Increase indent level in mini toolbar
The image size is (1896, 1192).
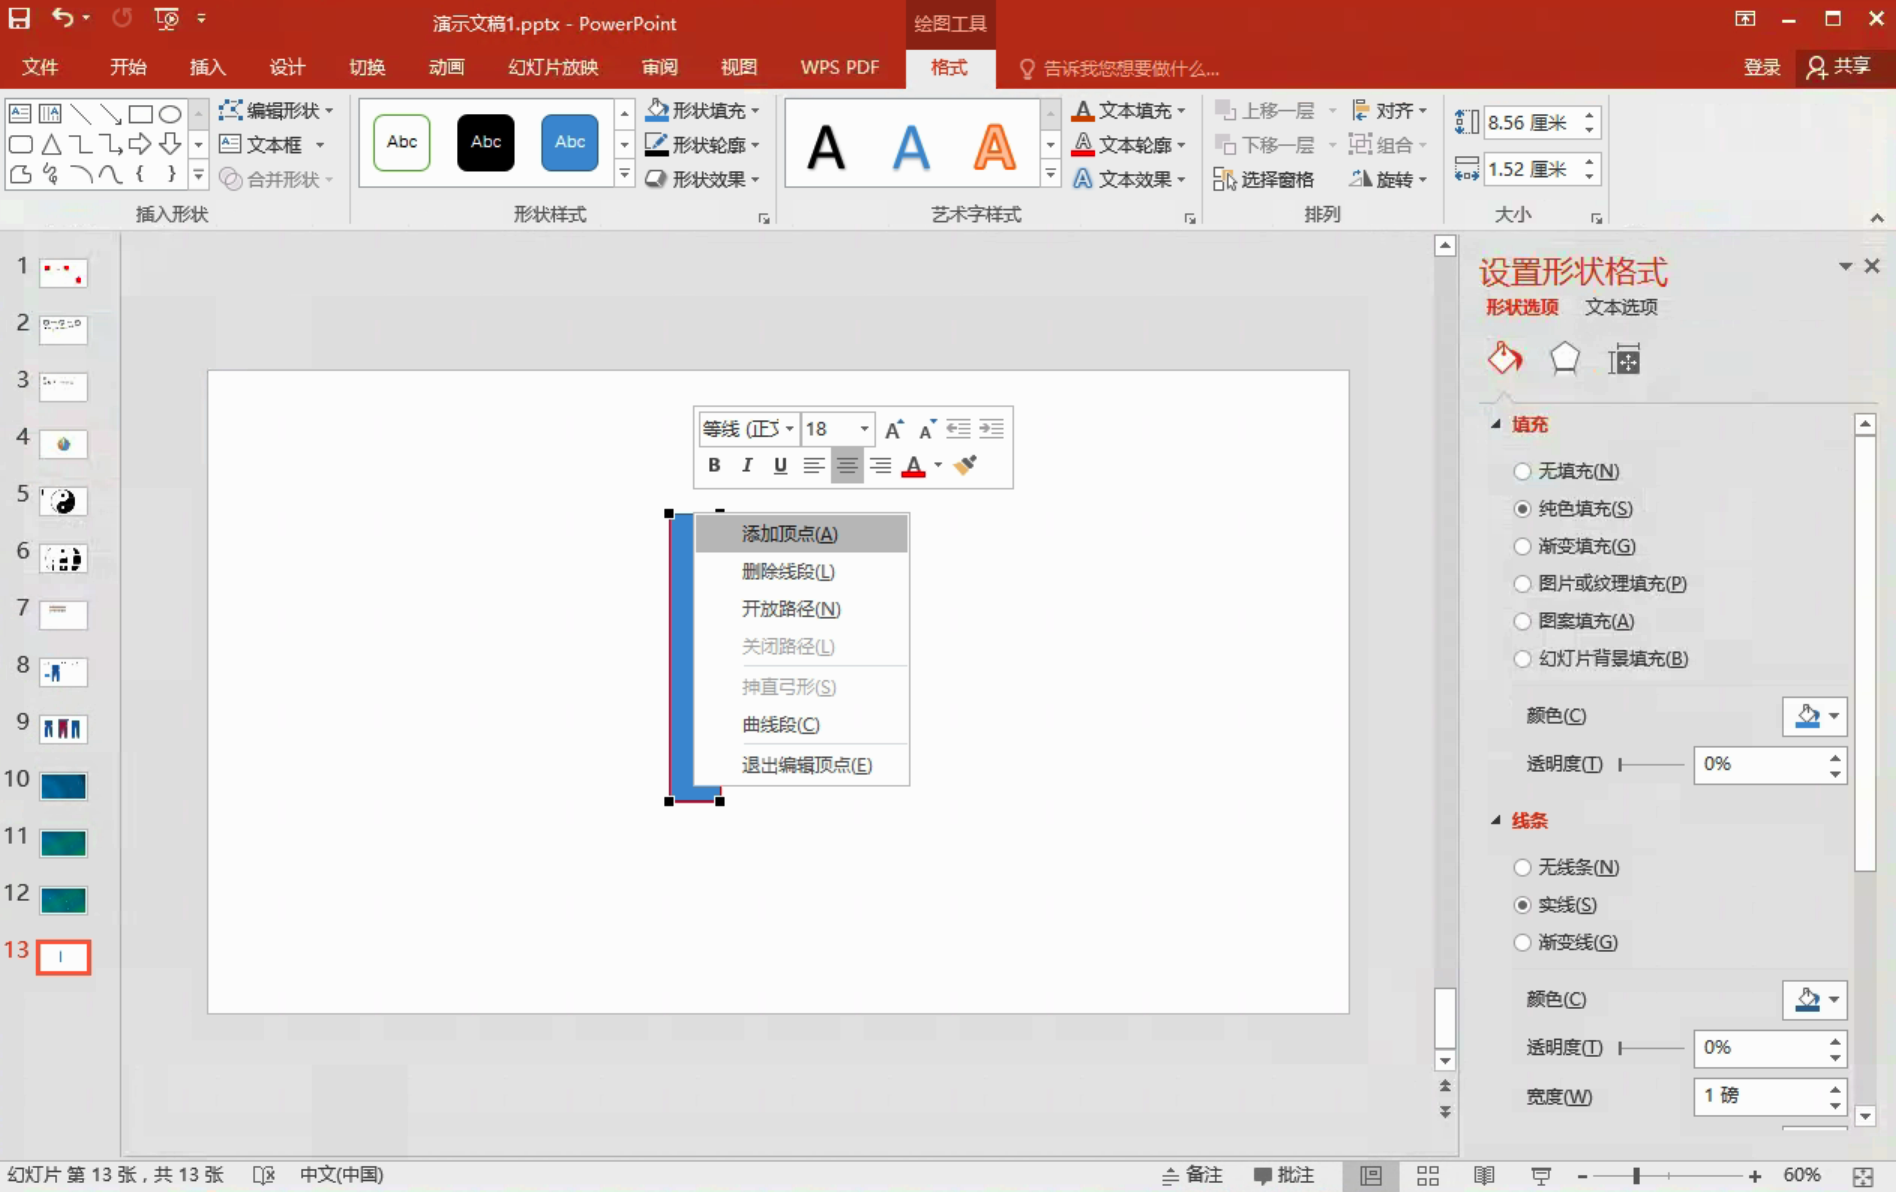(x=991, y=429)
